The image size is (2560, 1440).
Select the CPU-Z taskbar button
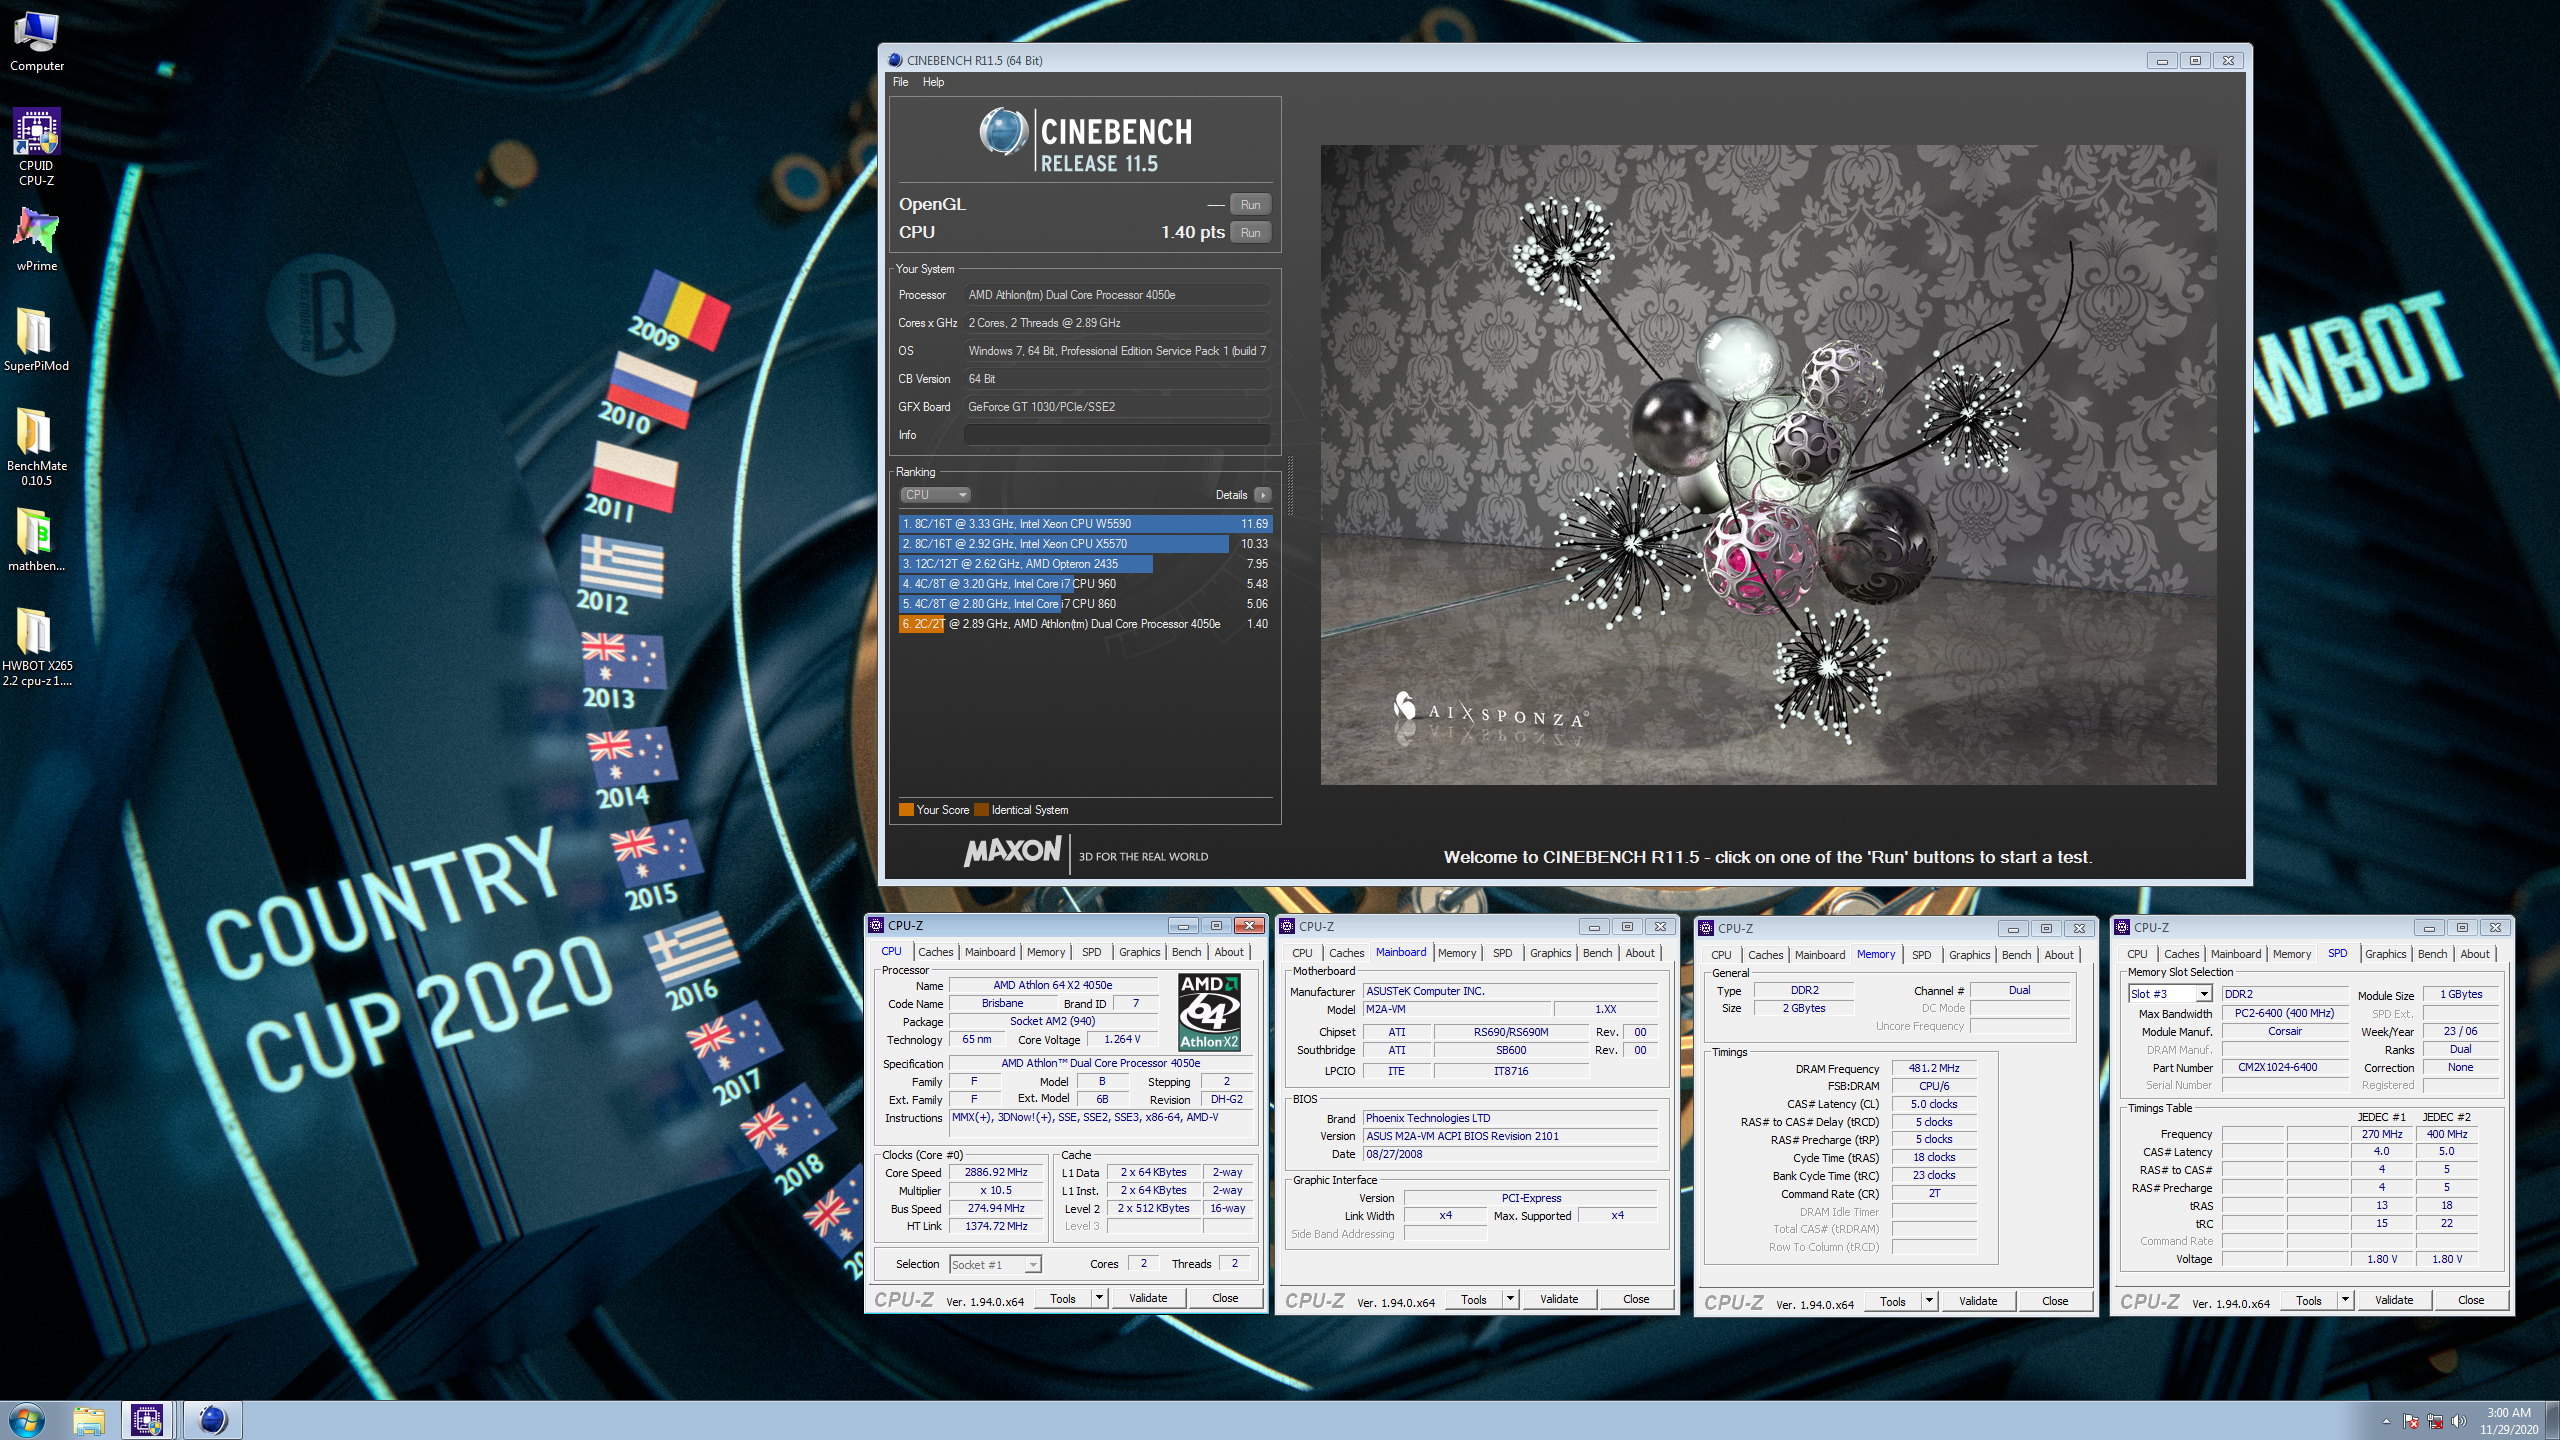[147, 1420]
